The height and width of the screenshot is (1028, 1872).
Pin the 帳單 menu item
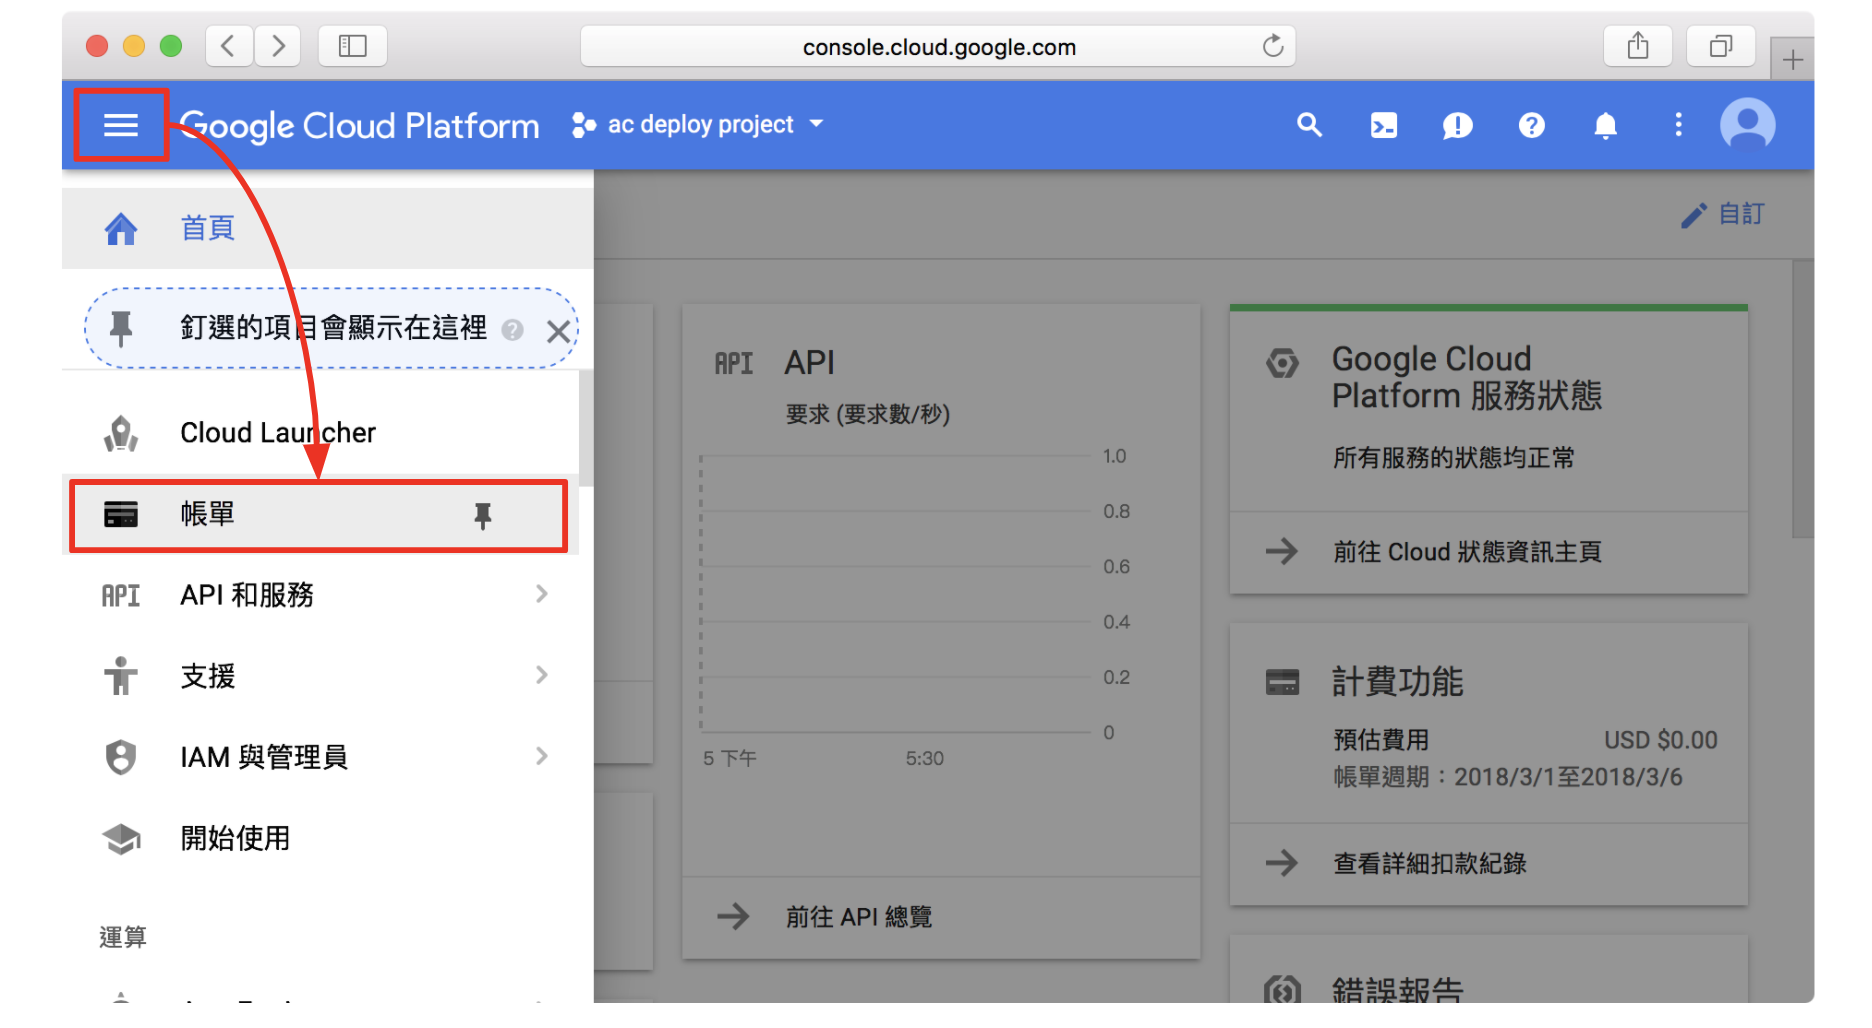pos(482,516)
